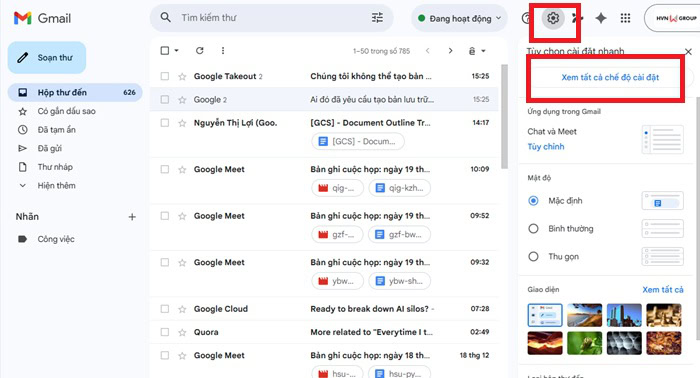Tick the Google Takeout email checkbox
700x378 pixels.
click(x=165, y=76)
